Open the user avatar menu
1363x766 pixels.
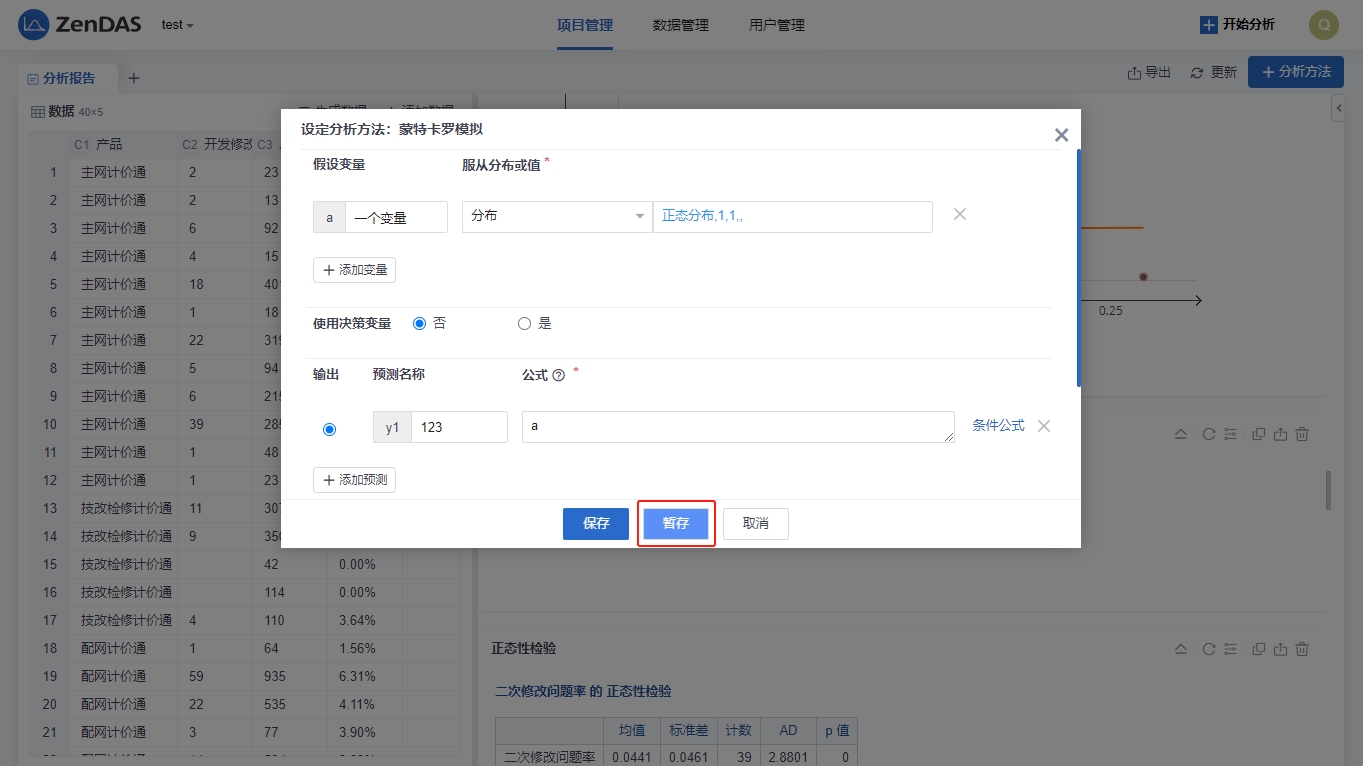(x=1323, y=25)
